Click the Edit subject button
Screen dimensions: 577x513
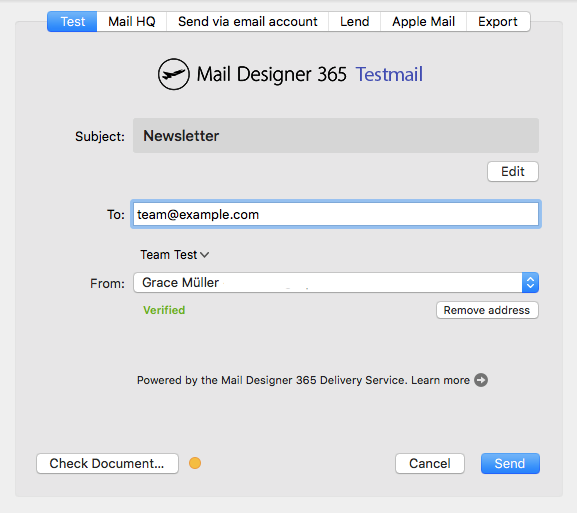[x=513, y=171]
